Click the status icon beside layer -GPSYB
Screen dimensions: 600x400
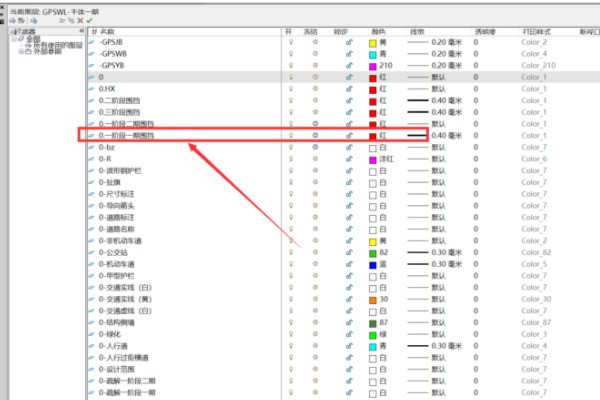(x=93, y=65)
